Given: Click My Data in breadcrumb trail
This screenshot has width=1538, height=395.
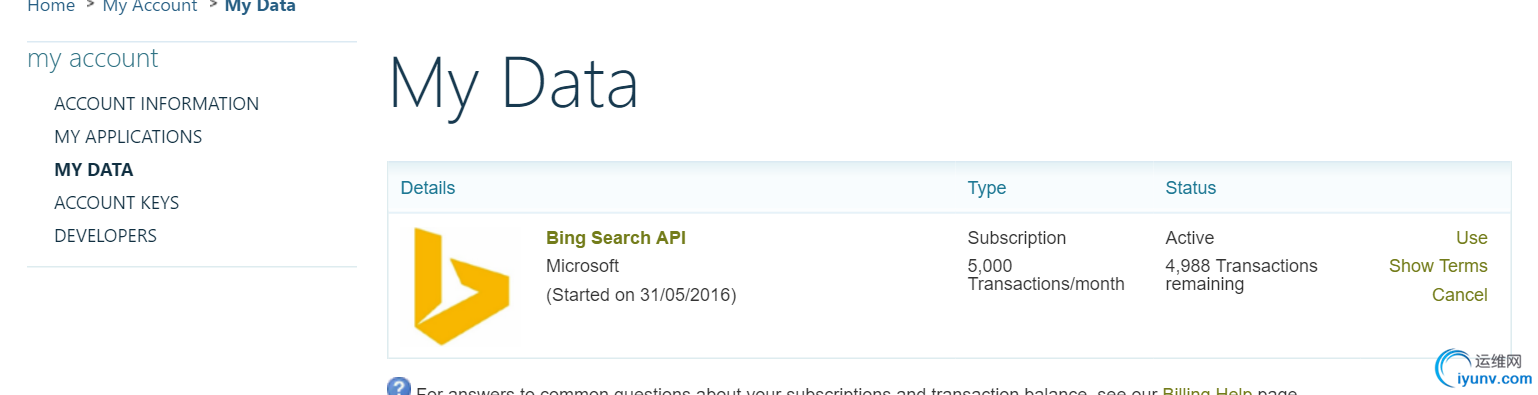Looking at the screenshot, I should [260, 6].
